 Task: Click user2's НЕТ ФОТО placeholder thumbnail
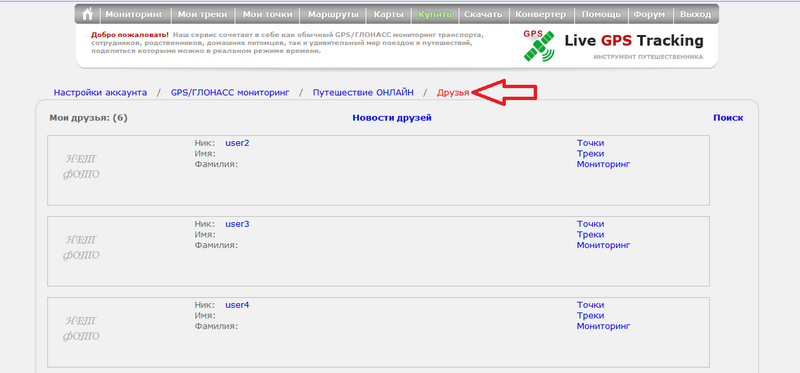(x=82, y=166)
